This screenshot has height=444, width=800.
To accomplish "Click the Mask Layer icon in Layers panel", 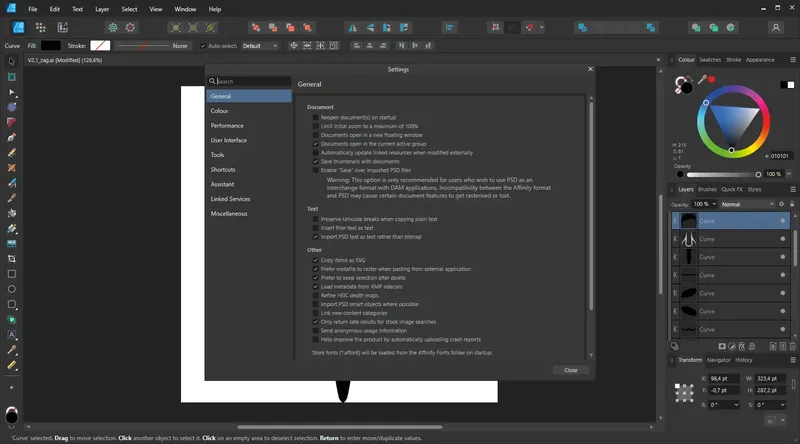I will [722, 347].
